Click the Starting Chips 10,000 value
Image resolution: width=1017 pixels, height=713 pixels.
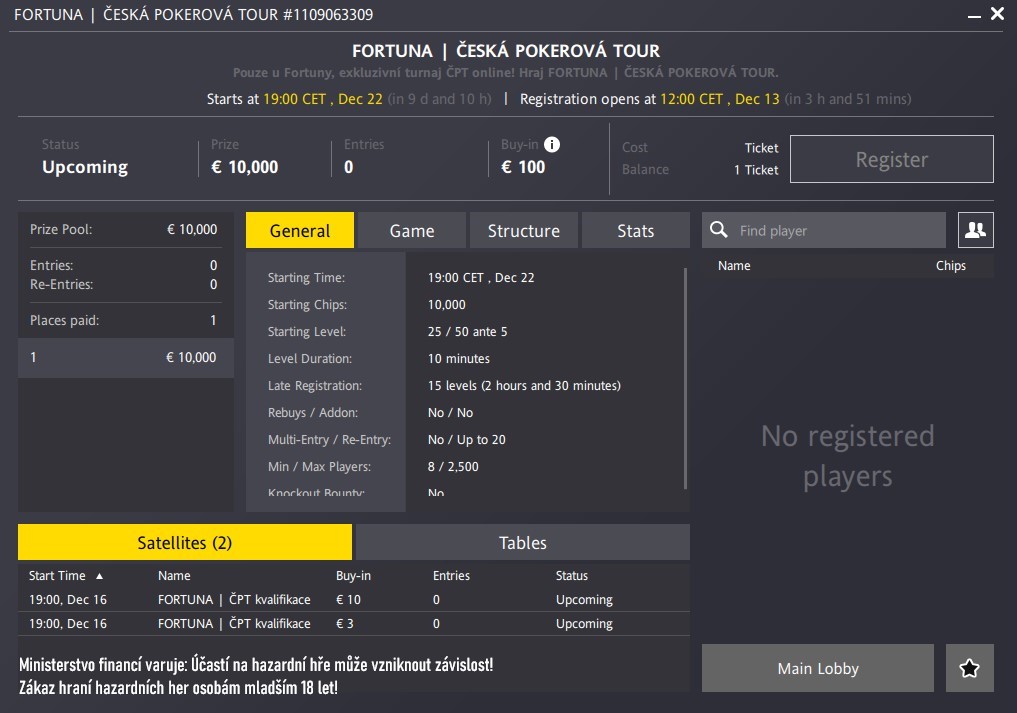[x=446, y=305]
